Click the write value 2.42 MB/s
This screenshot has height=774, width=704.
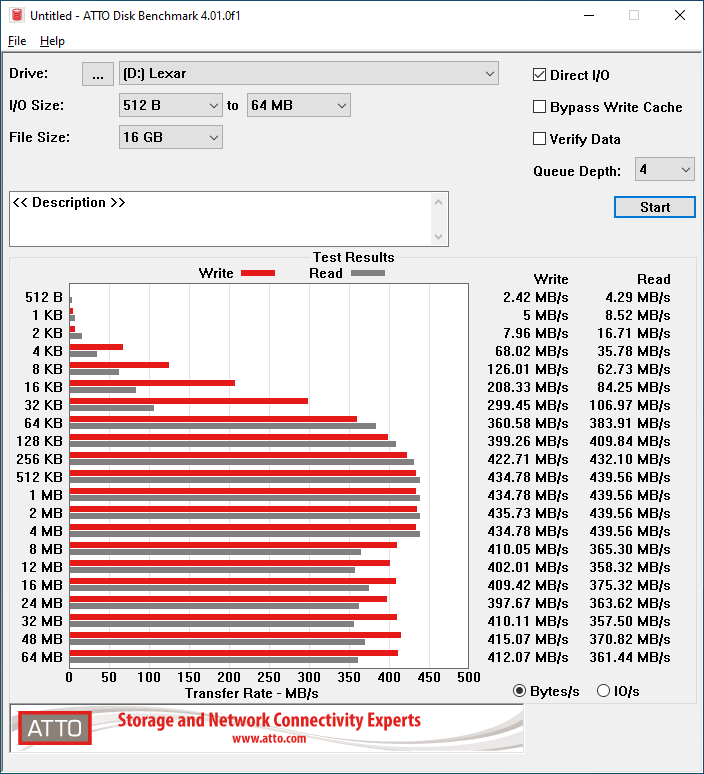[x=536, y=298]
